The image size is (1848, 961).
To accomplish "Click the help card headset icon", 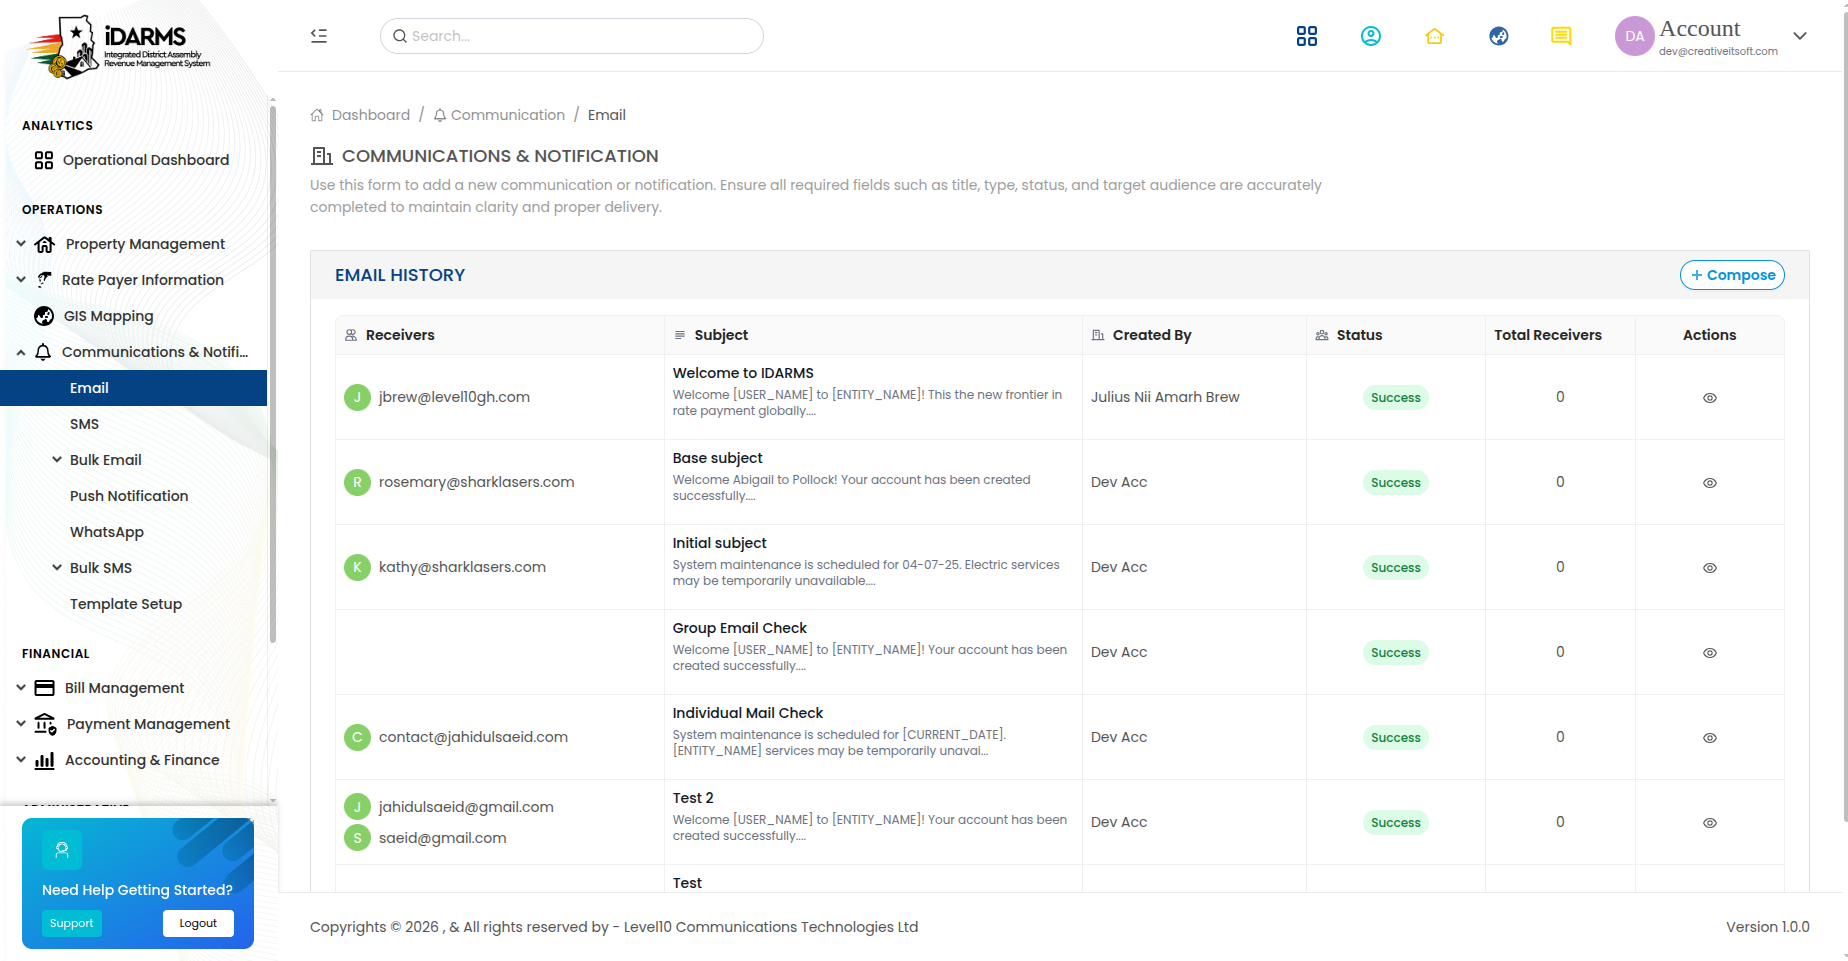I will (x=62, y=850).
